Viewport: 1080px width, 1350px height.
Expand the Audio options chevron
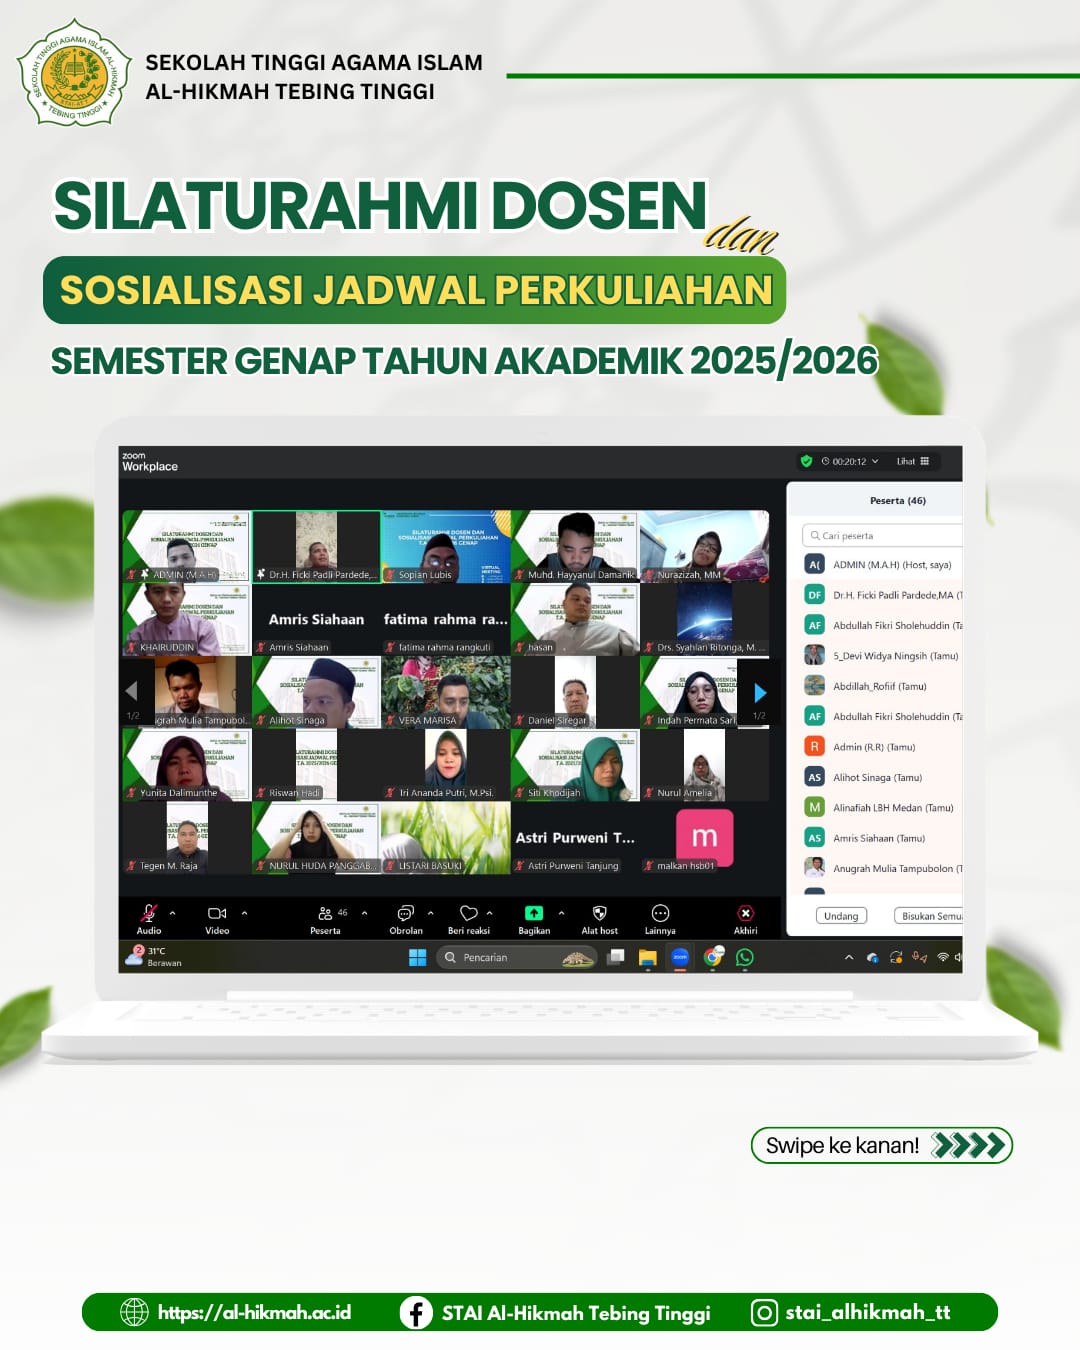(x=174, y=912)
